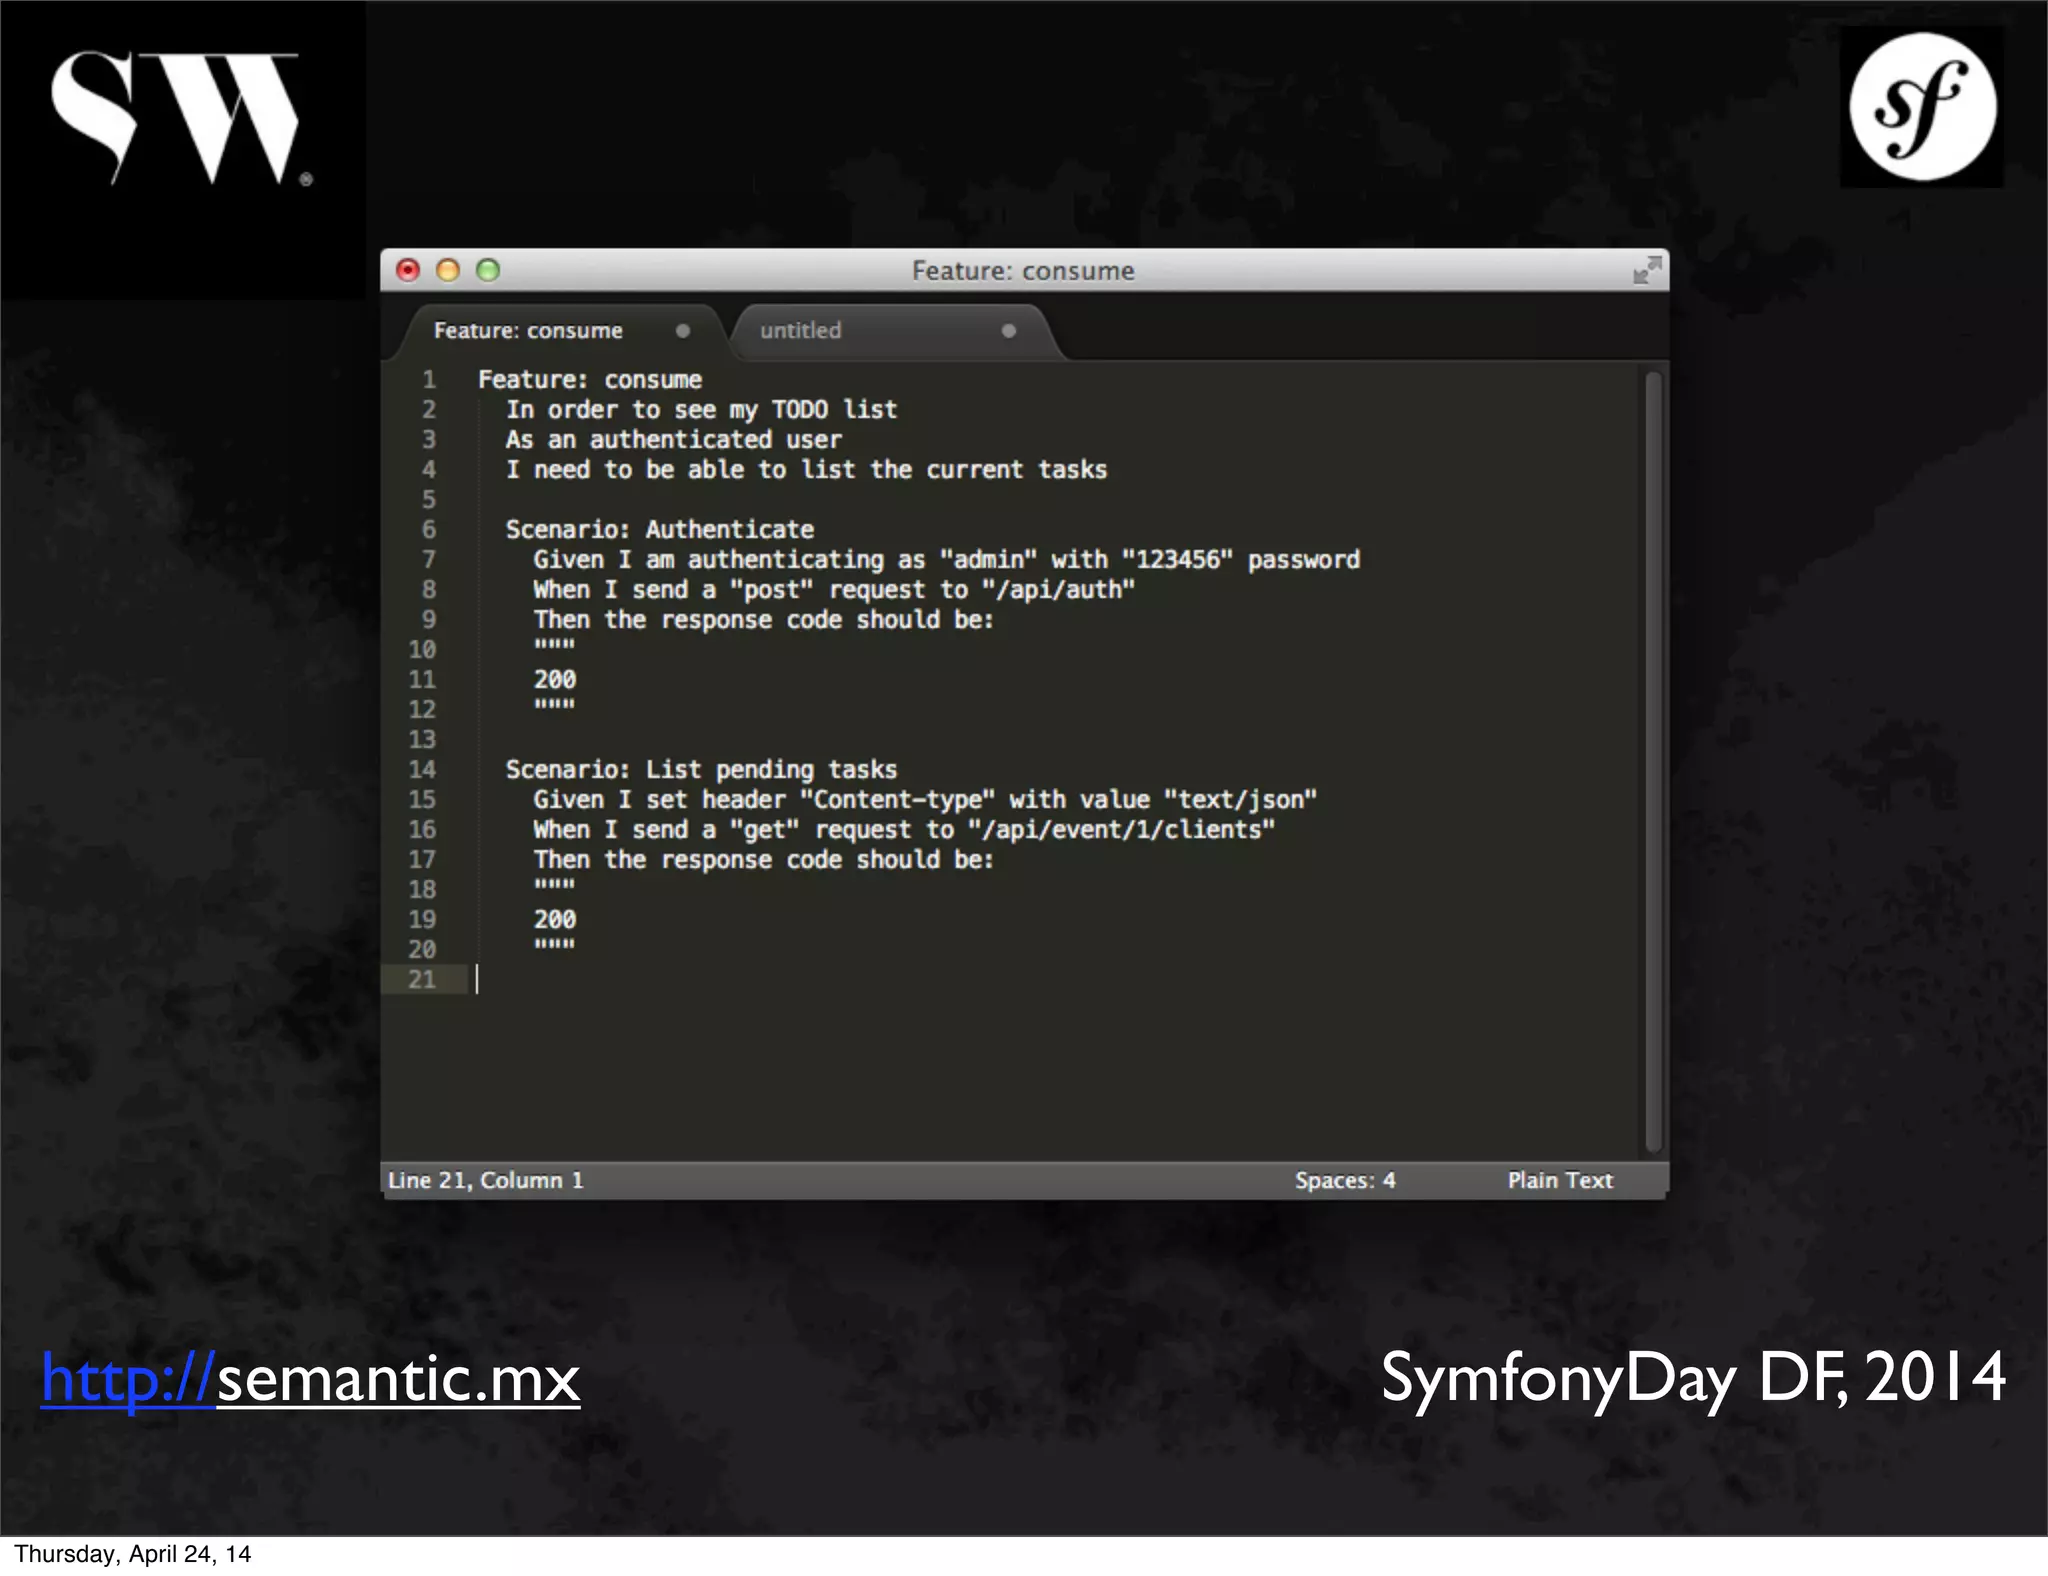
Task: Click 'Thursday, April 24, 14' date text
Action: click(132, 1554)
